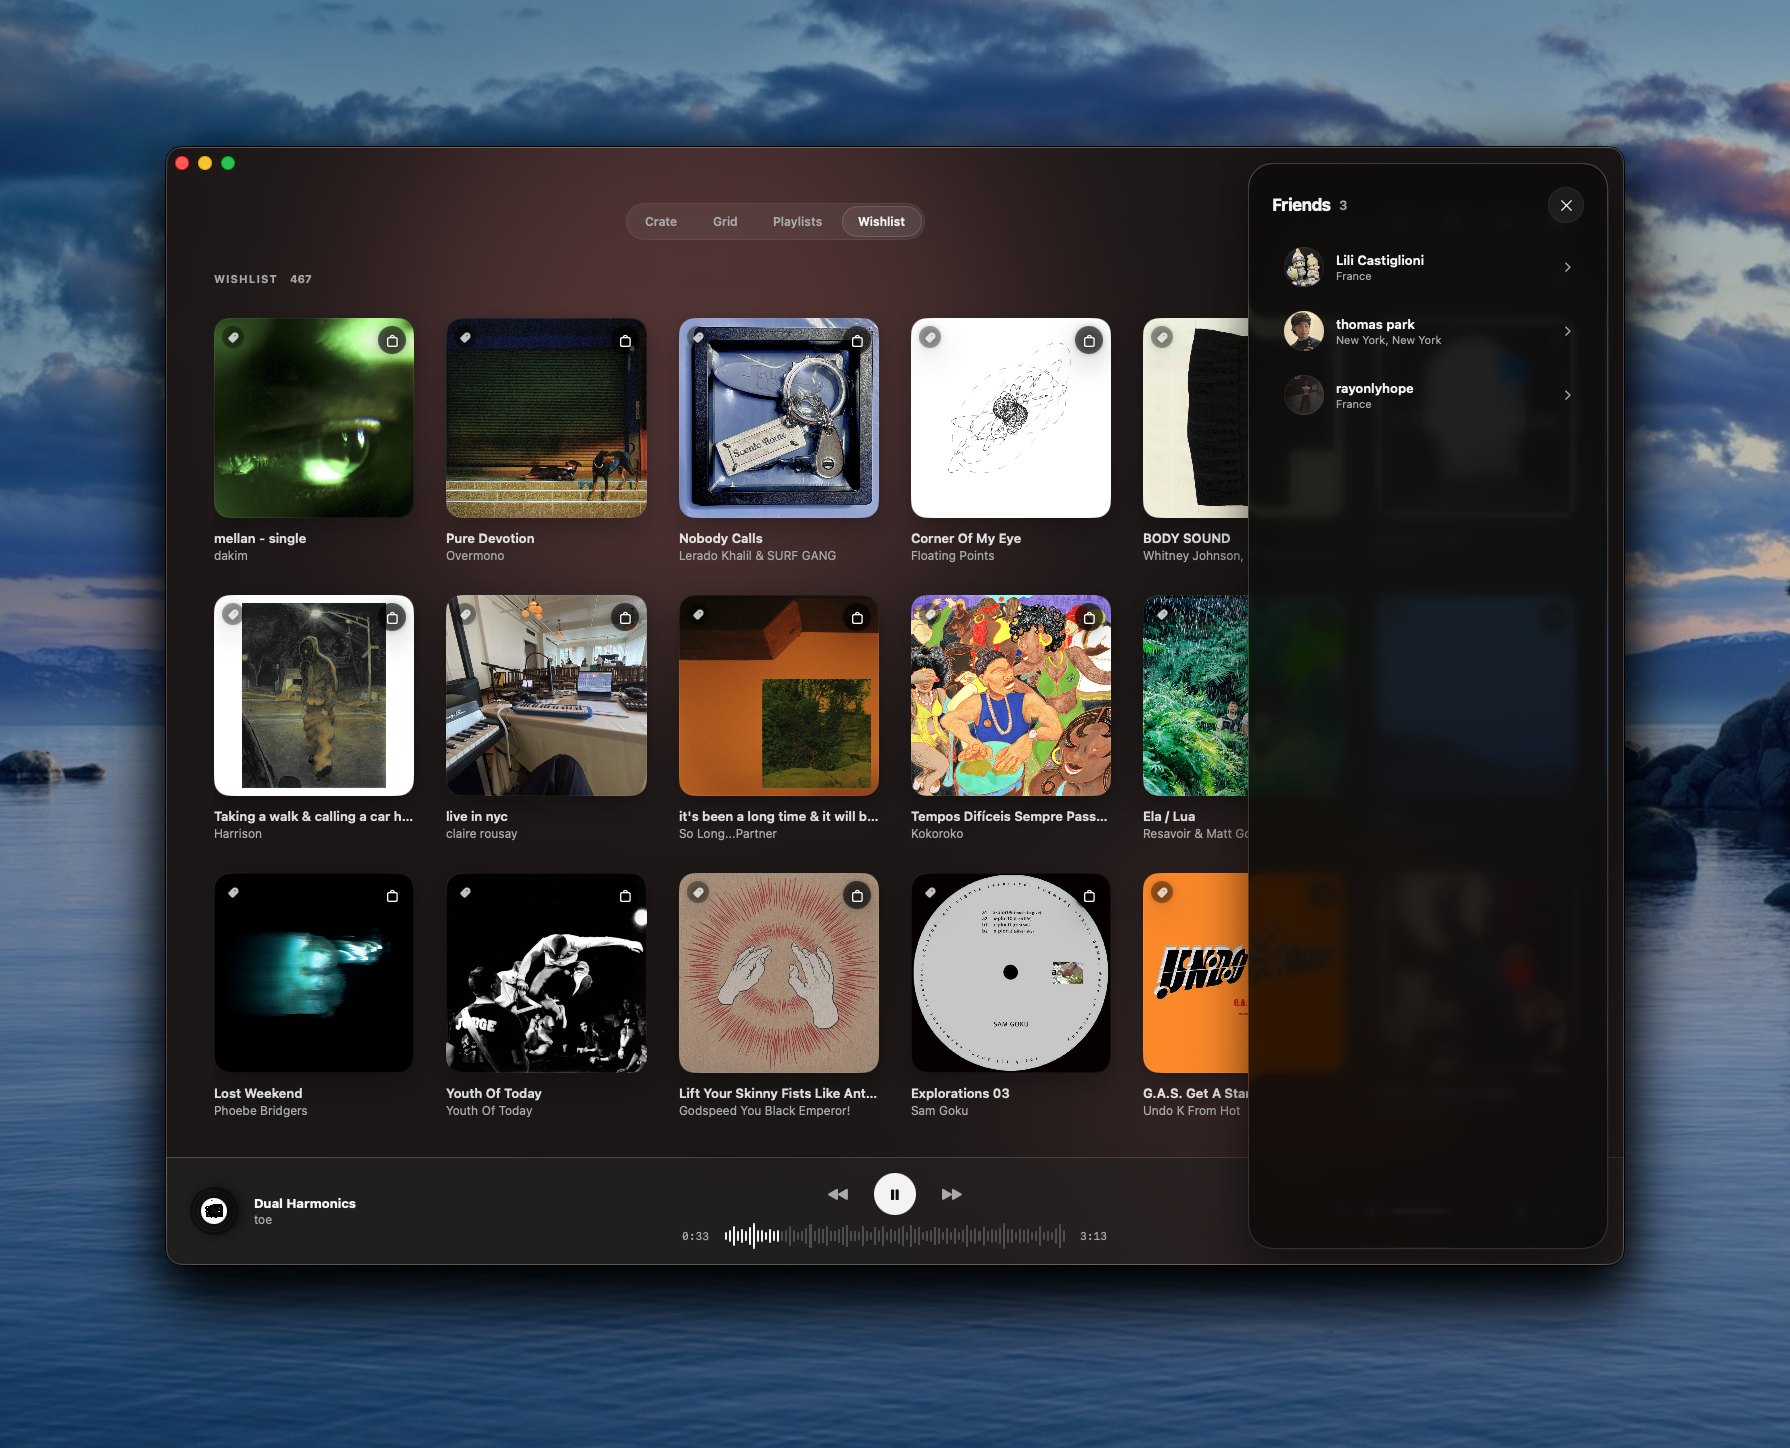Click the bag icon on Lost Weekend
Screen dimensions: 1790x1448
392,896
